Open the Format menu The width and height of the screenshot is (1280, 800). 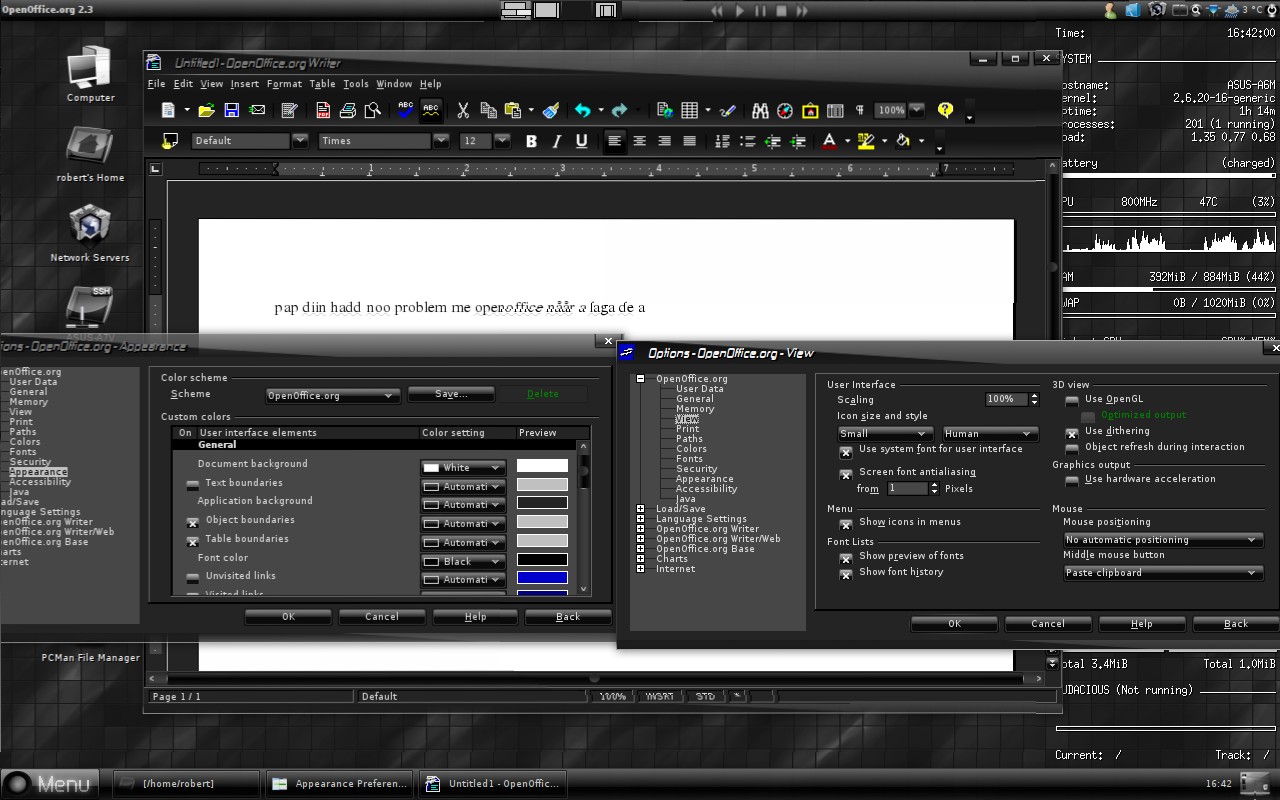284,84
